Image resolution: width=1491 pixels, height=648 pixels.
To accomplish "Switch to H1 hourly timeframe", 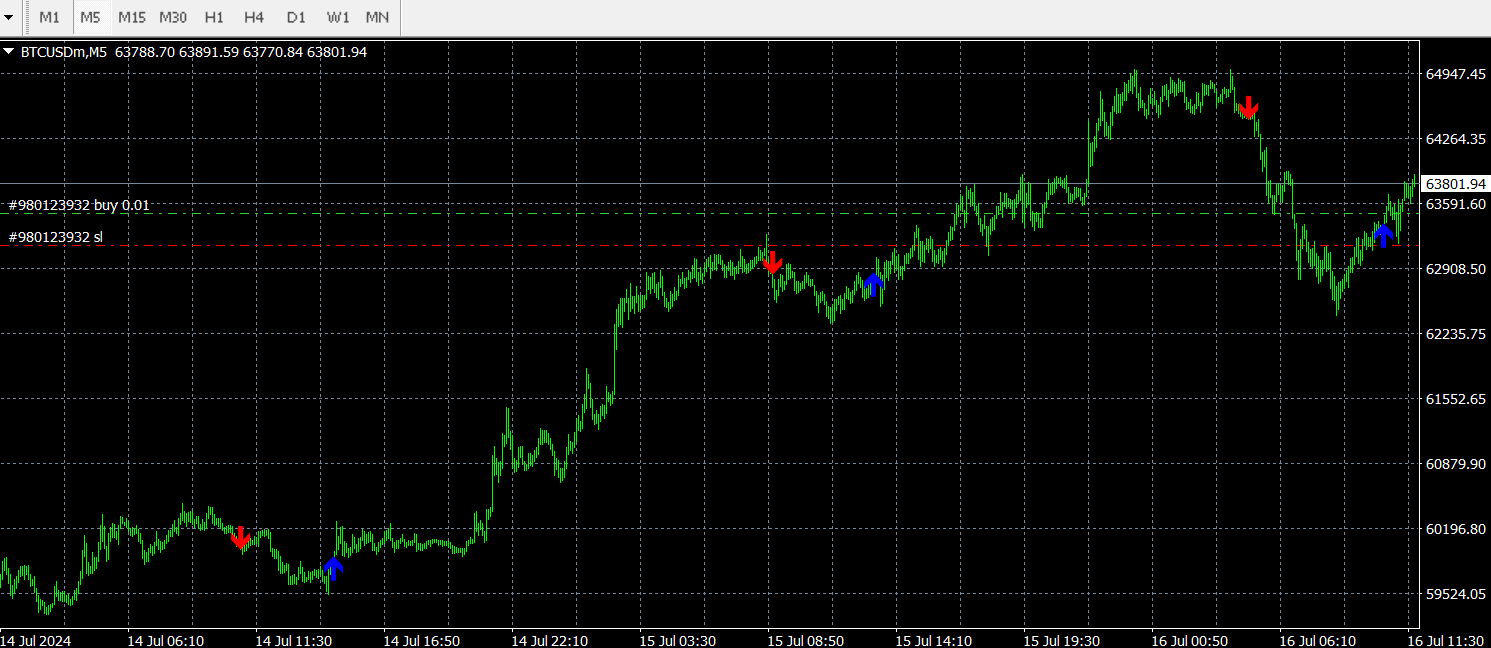I will point(213,17).
